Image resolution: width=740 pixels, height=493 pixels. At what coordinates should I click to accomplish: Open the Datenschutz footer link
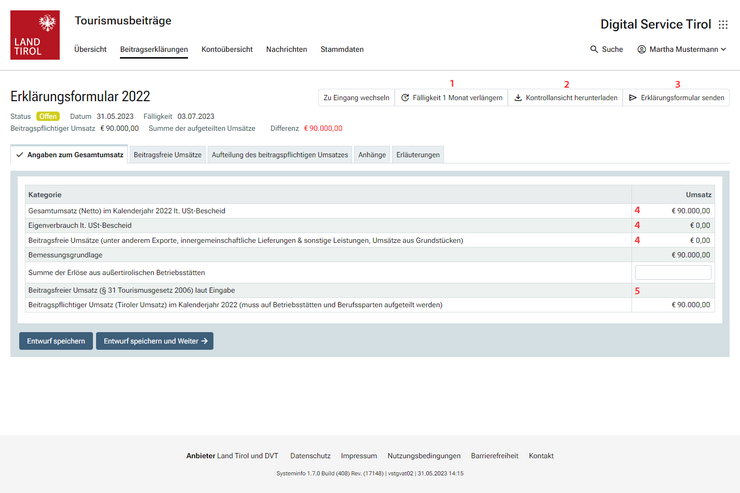coord(310,456)
